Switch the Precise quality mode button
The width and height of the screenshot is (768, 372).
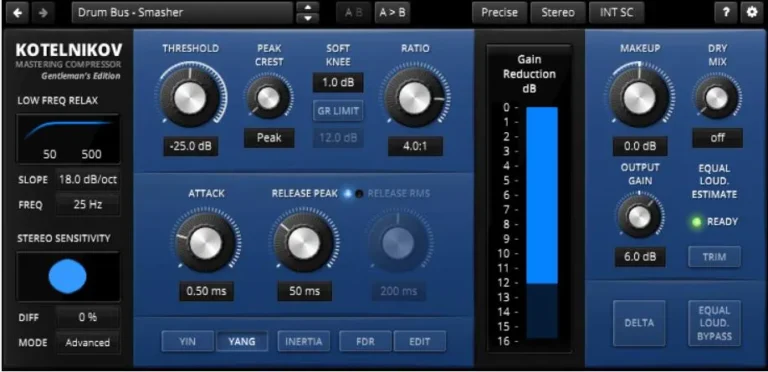[x=500, y=13]
